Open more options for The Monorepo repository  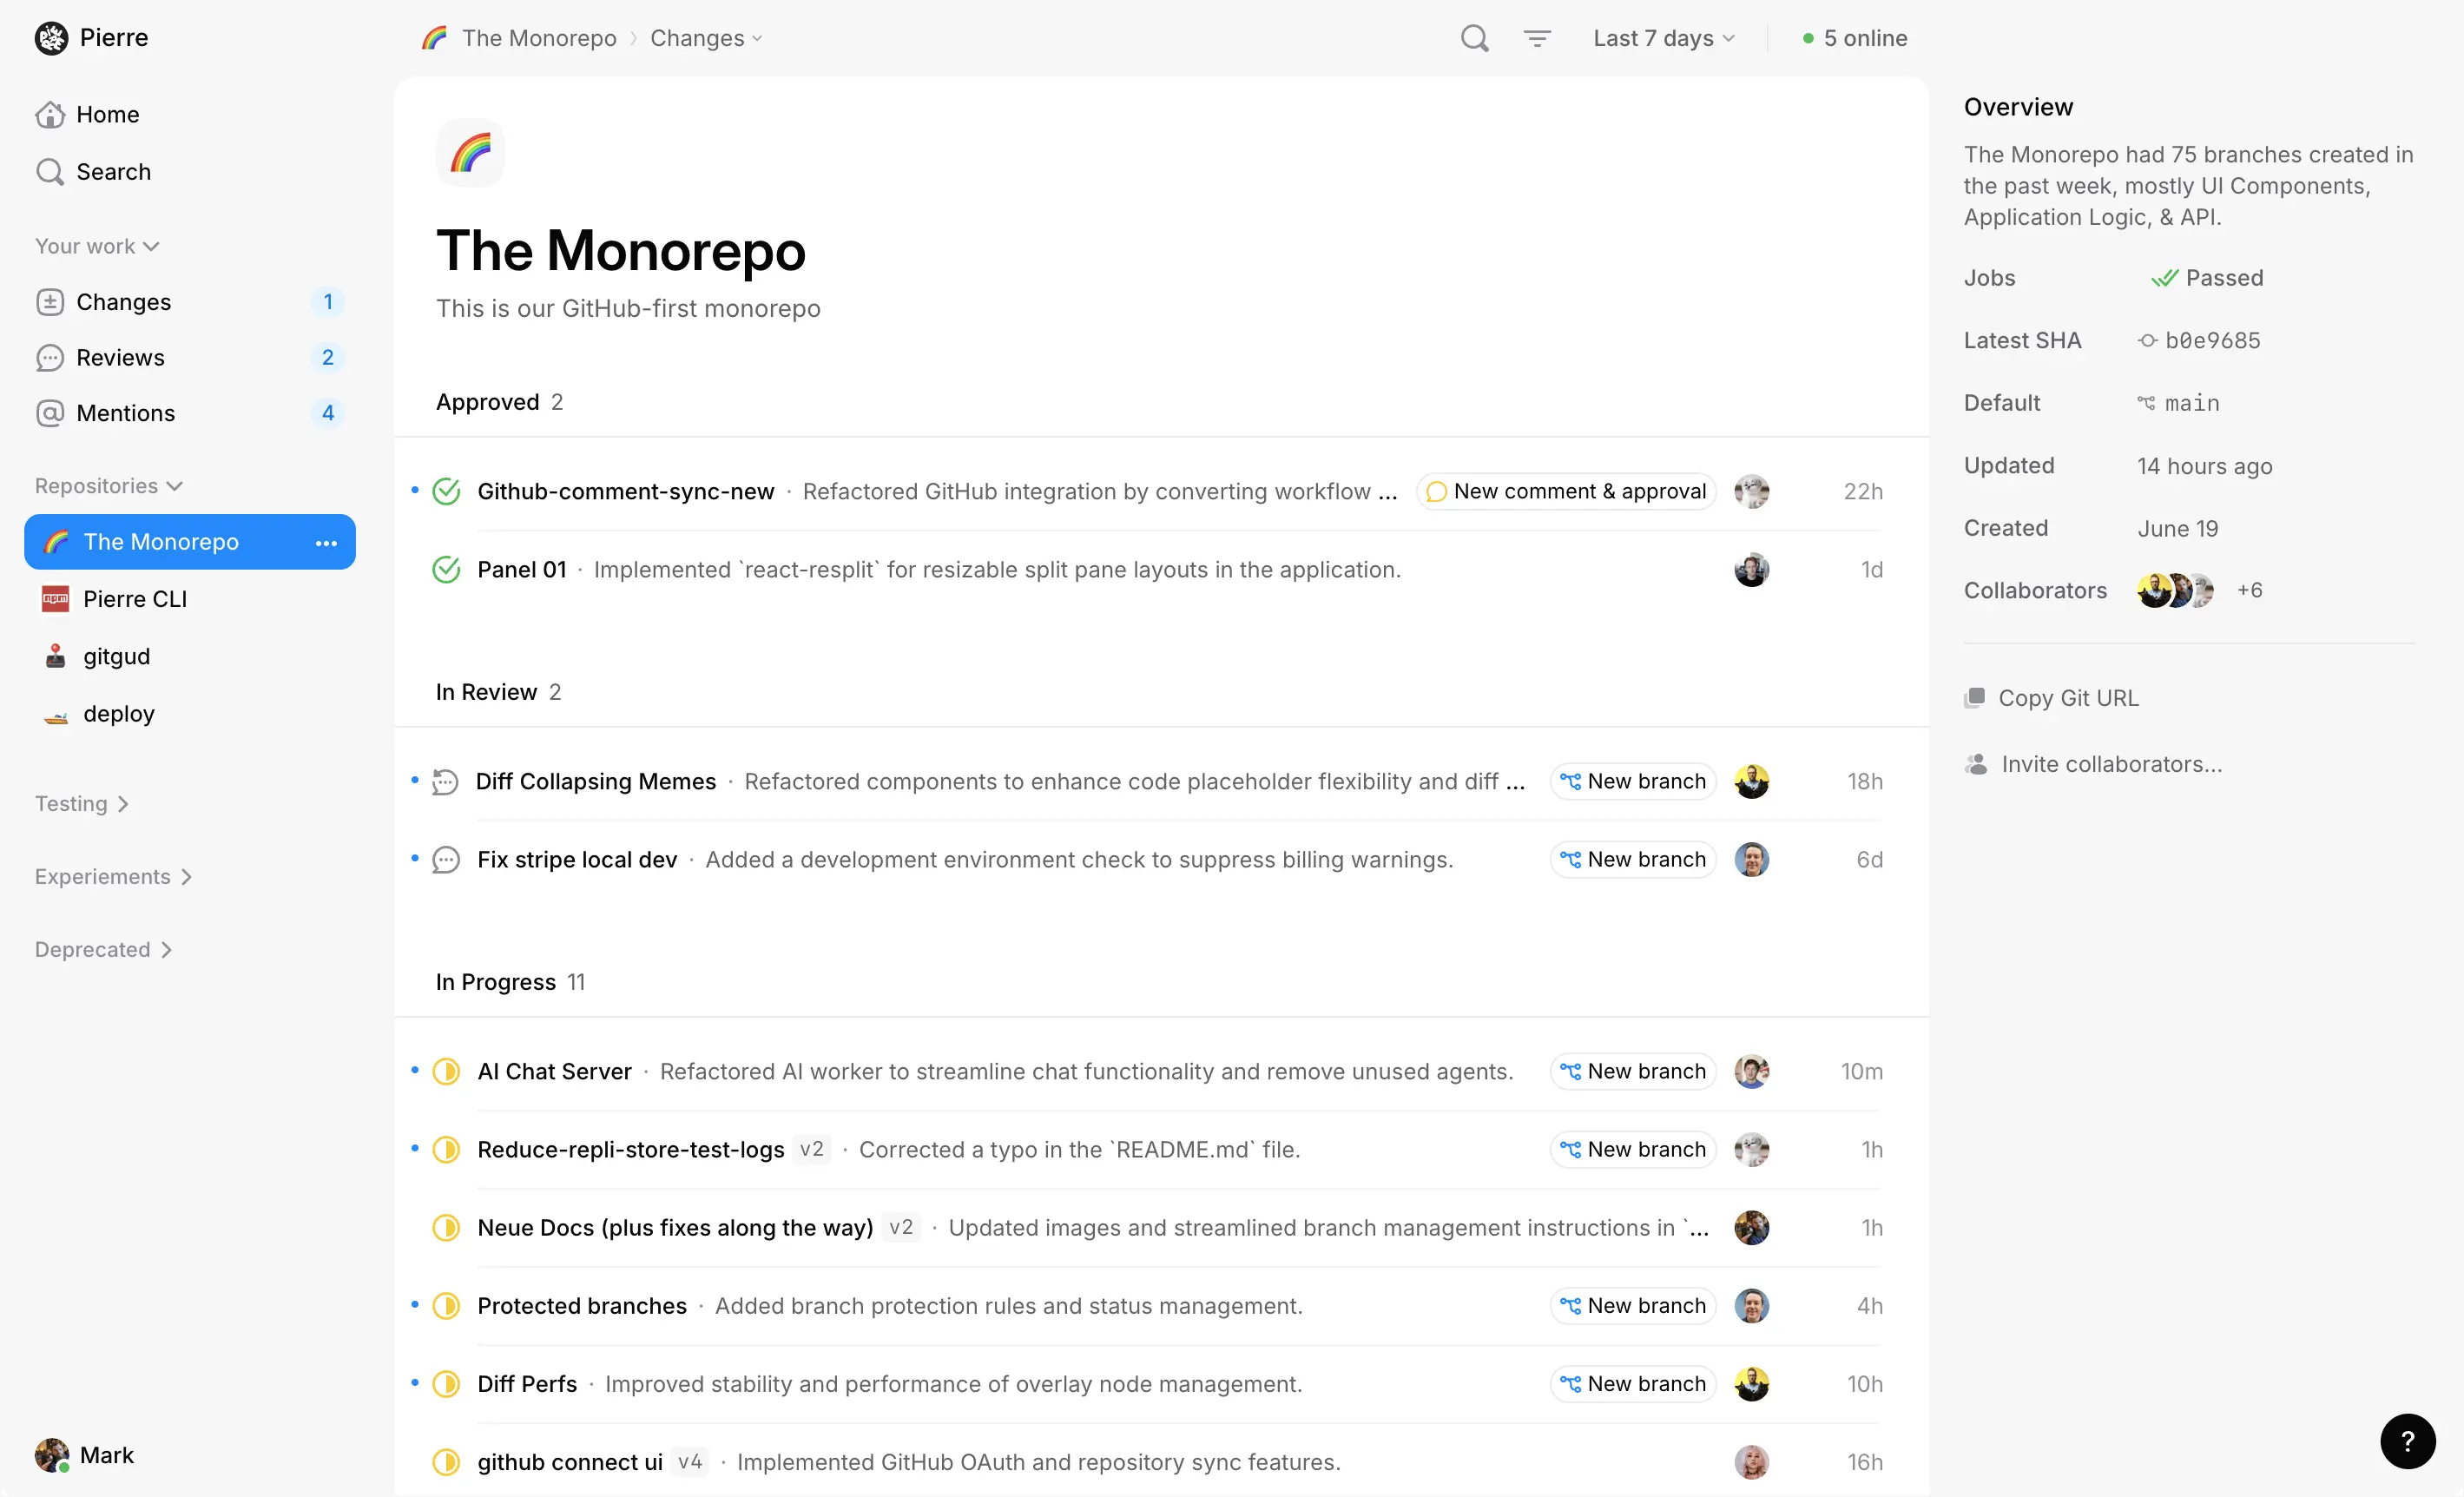click(325, 542)
